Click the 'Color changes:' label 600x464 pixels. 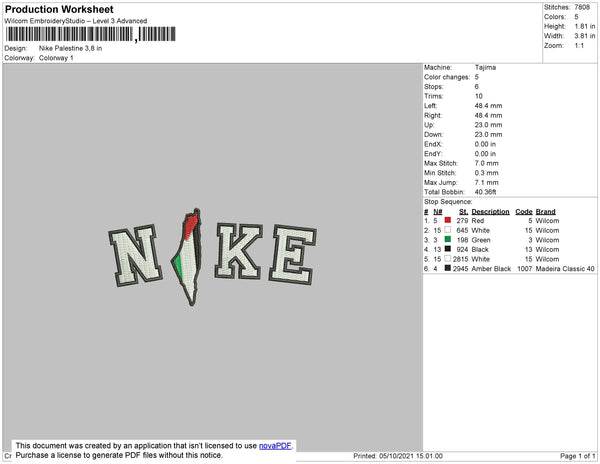coord(447,77)
